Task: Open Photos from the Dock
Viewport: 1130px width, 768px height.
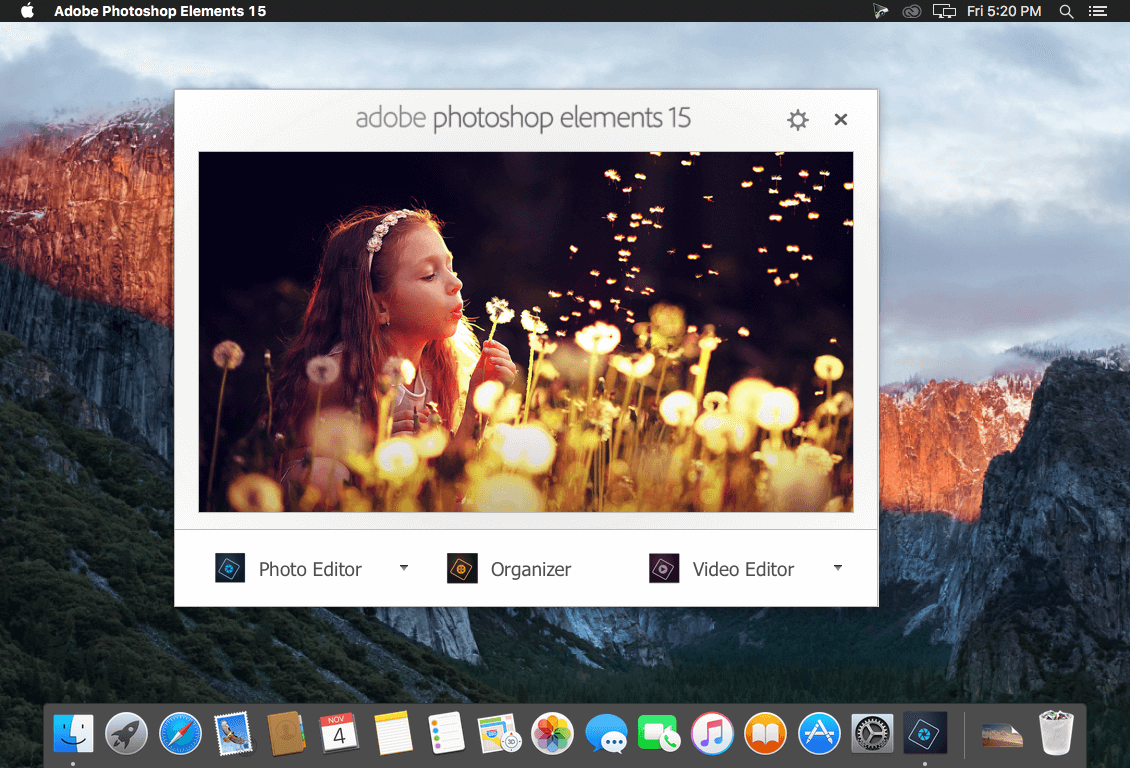Action: 552,733
